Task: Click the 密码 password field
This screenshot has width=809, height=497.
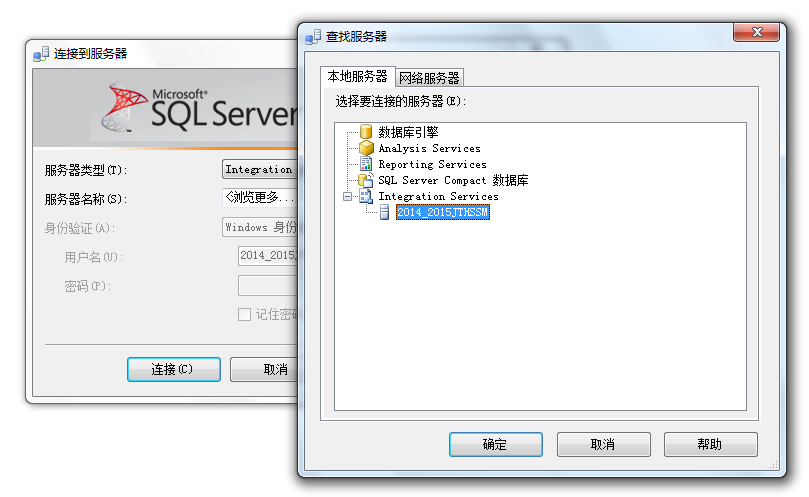Action: pyautogui.click(x=268, y=285)
